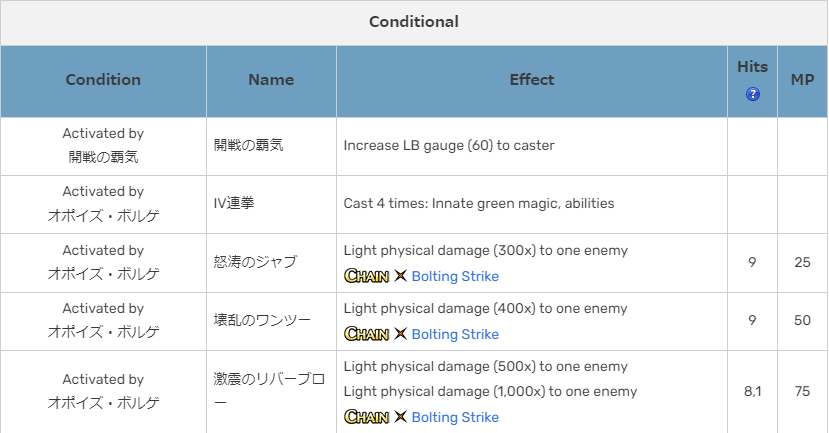Select the Name column header
This screenshot has width=829, height=433.
click(x=271, y=80)
